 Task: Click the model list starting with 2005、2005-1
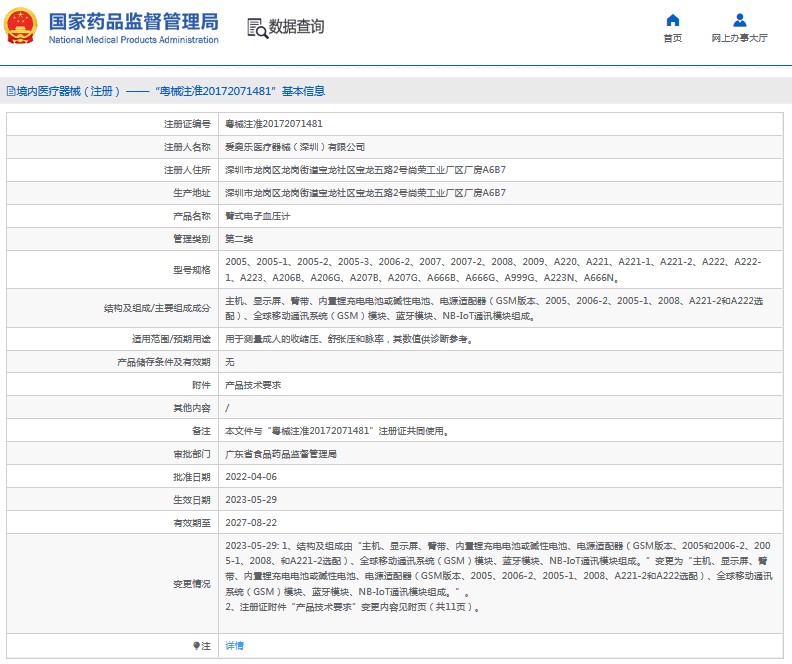tap(493, 270)
